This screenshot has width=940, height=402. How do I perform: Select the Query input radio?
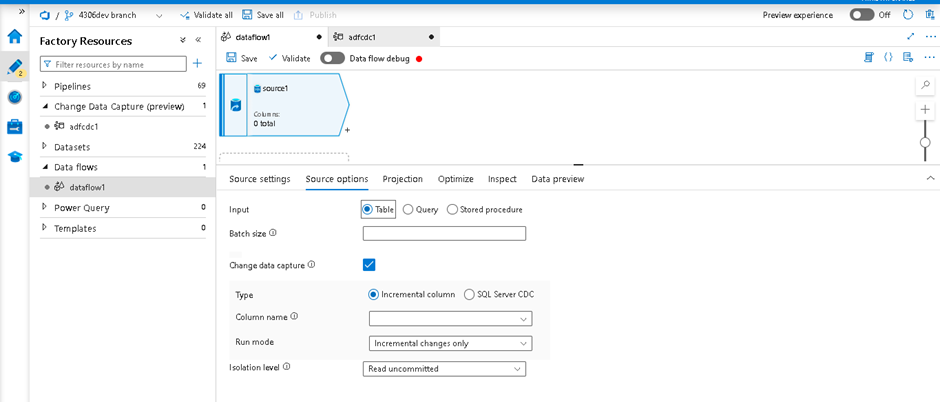click(408, 210)
